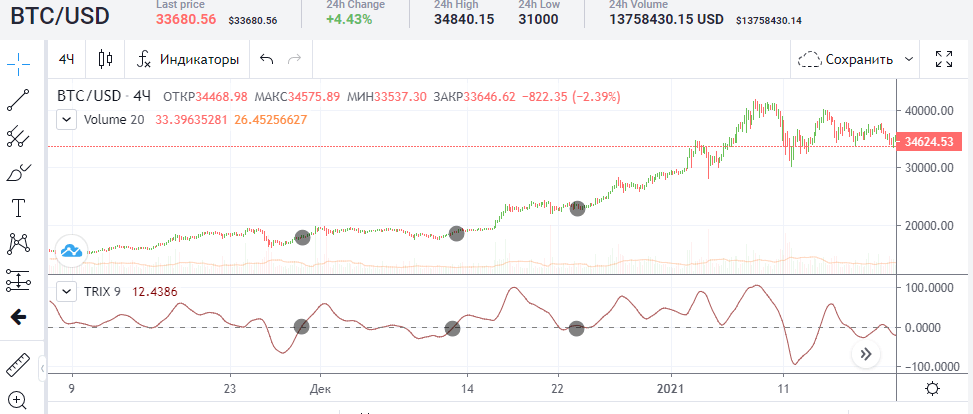The width and height of the screenshot is (973, 414).
Task: Expand the dropdown arrow next to Сохранить
Action: click(908, 59)
